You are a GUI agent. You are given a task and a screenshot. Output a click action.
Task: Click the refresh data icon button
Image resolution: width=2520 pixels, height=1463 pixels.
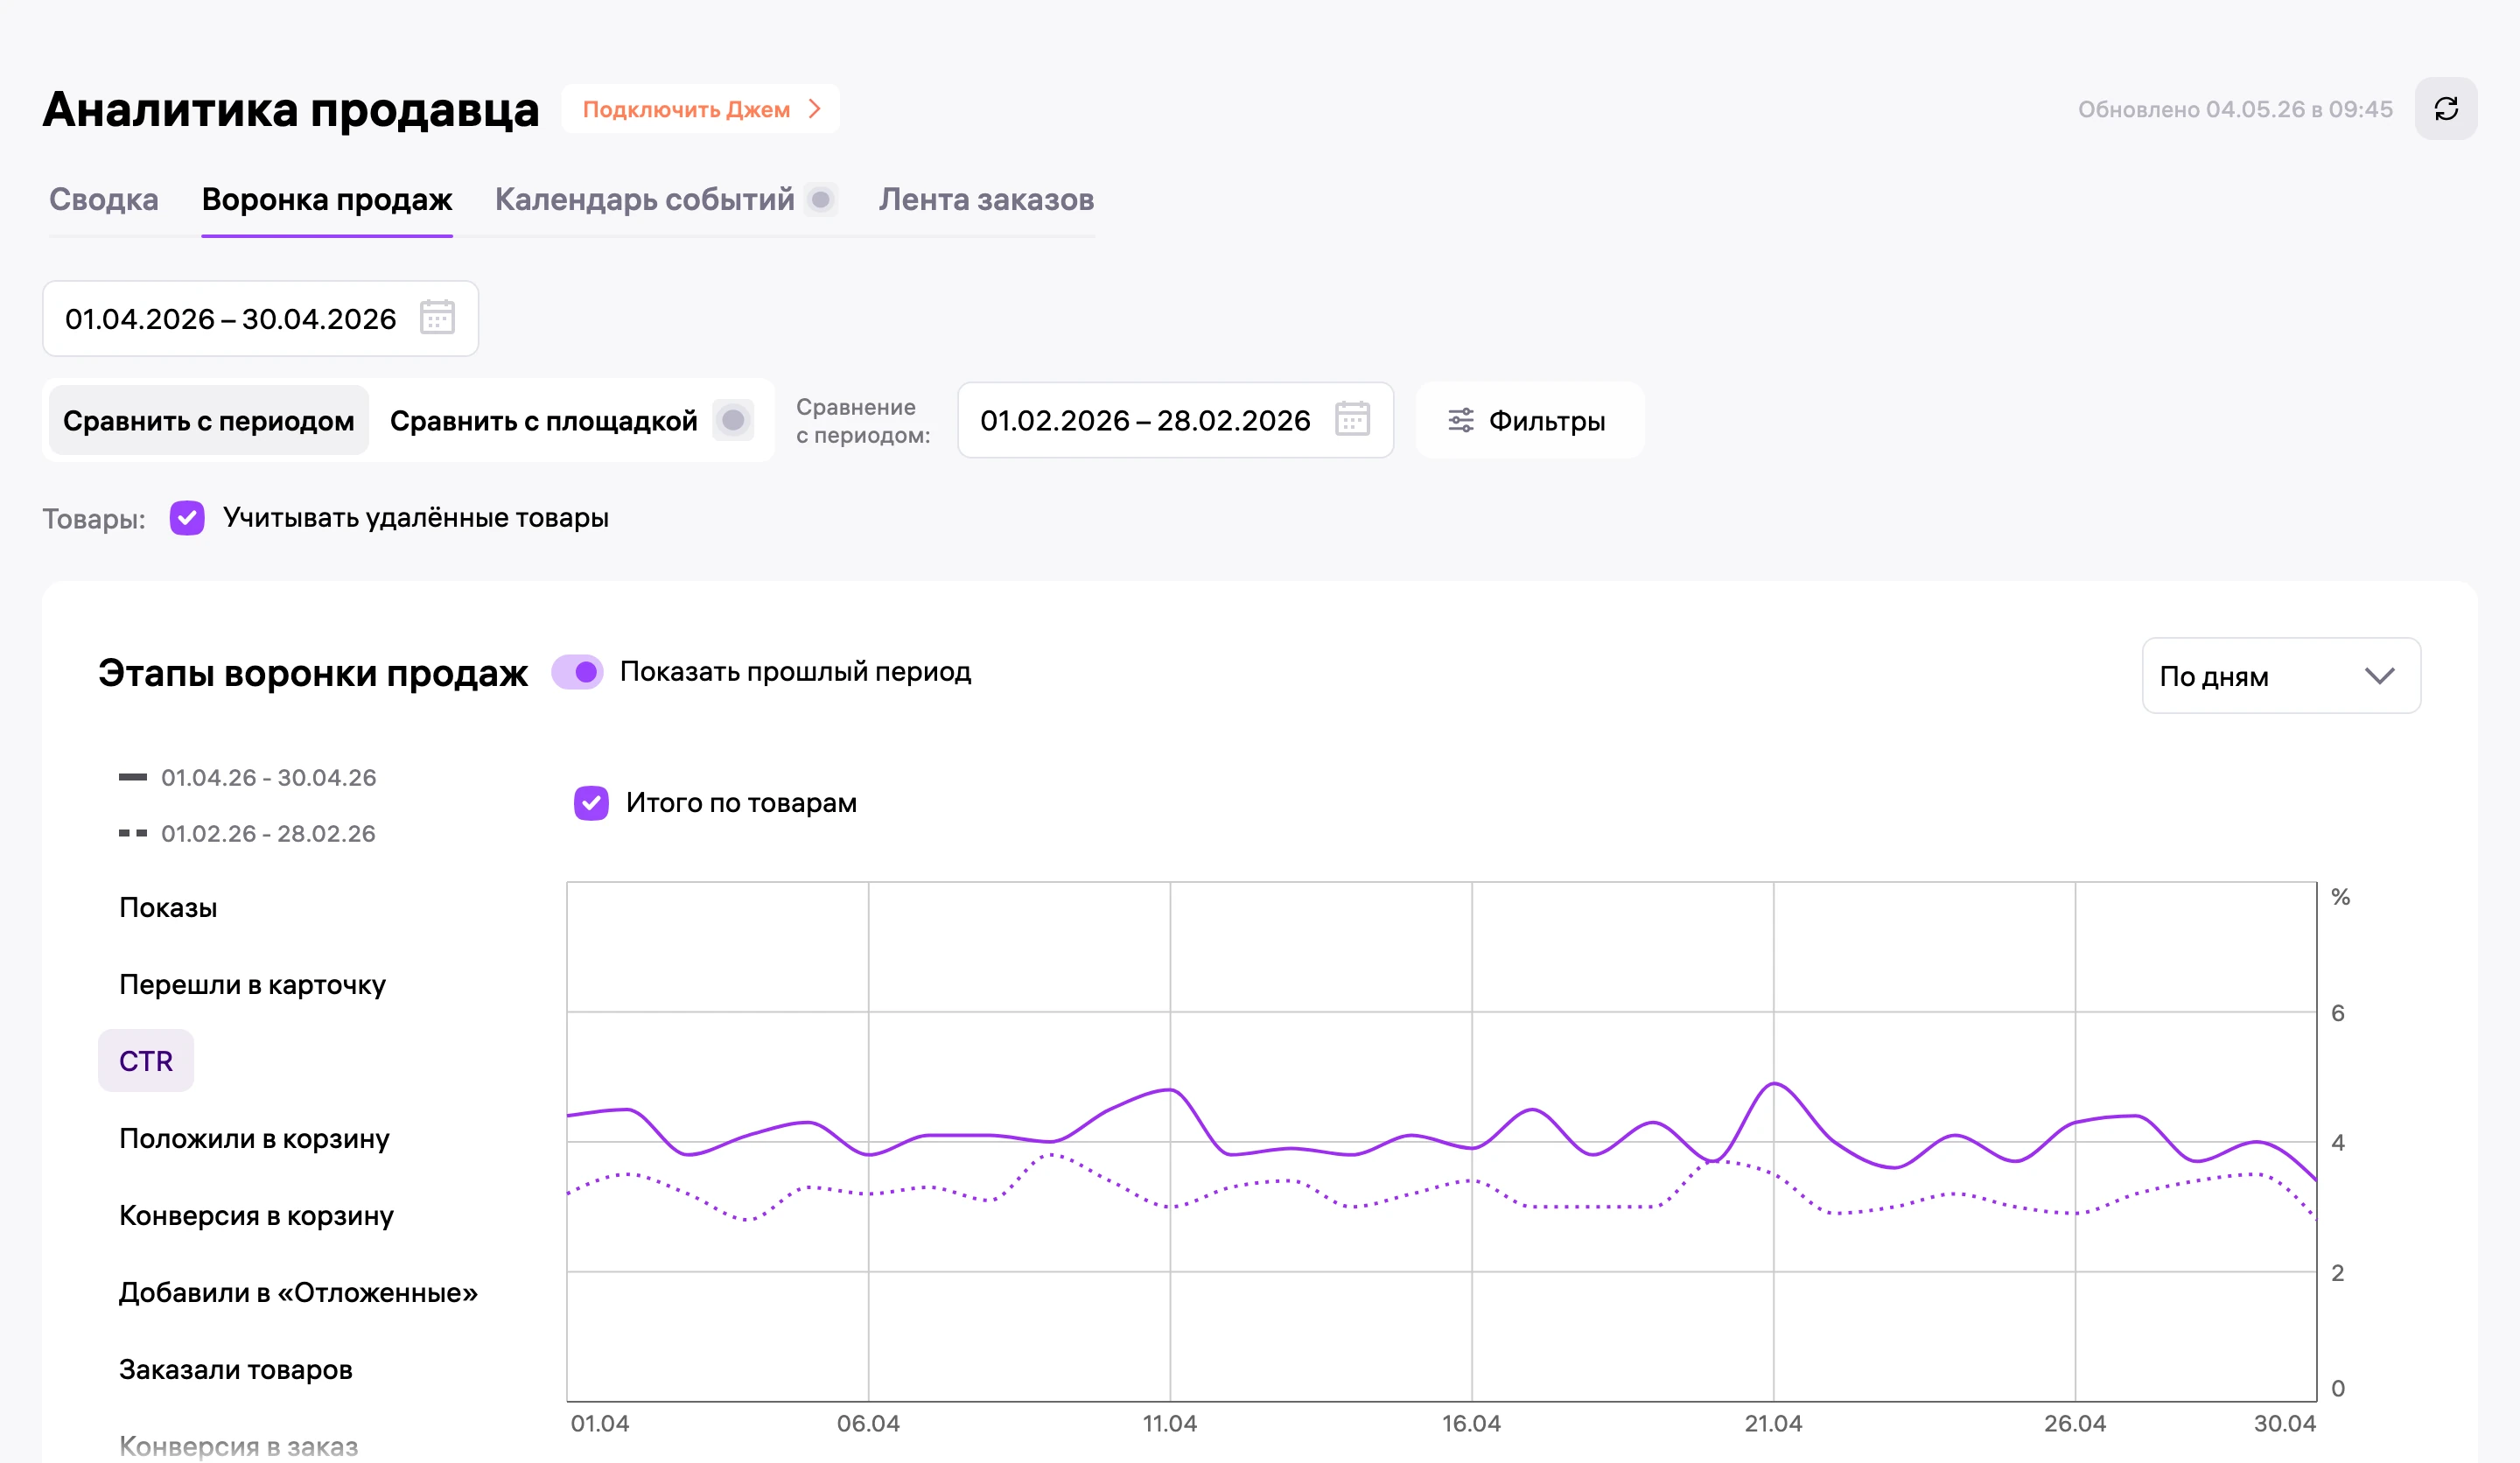(2445, 109)
